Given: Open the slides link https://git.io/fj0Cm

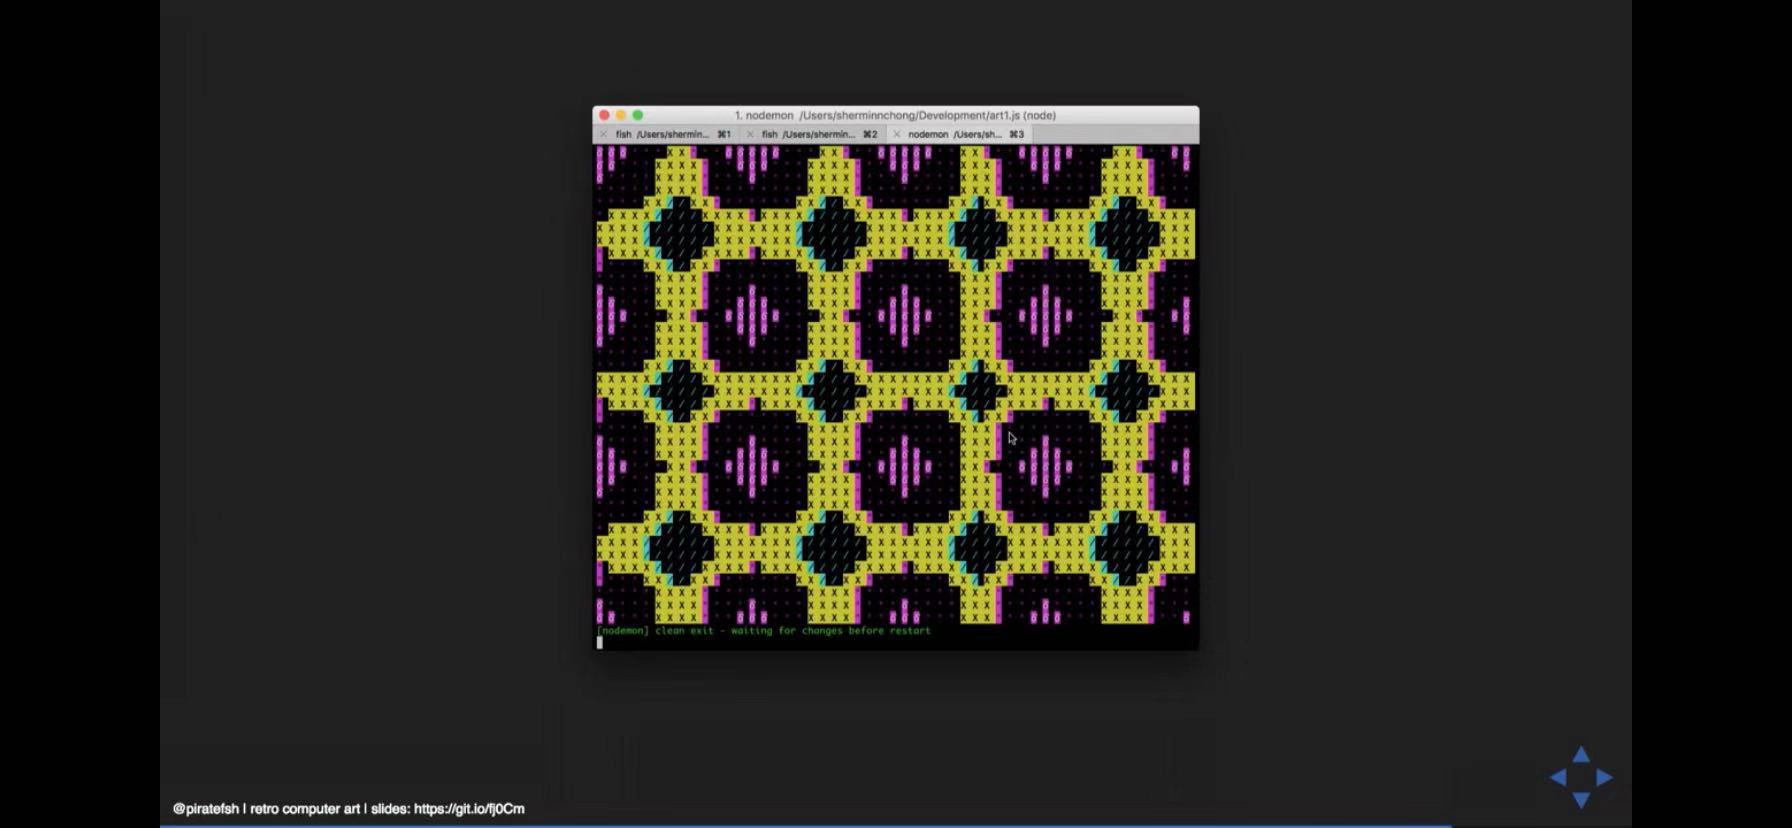Looking at the screenshot, I should click(x=469, y=809).
